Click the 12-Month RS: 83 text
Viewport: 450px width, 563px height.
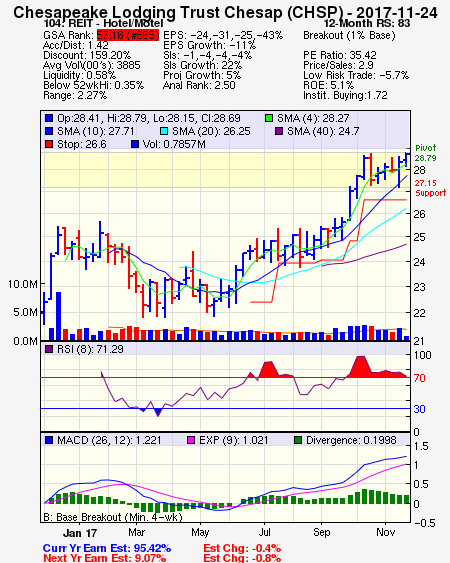[367, 24]
